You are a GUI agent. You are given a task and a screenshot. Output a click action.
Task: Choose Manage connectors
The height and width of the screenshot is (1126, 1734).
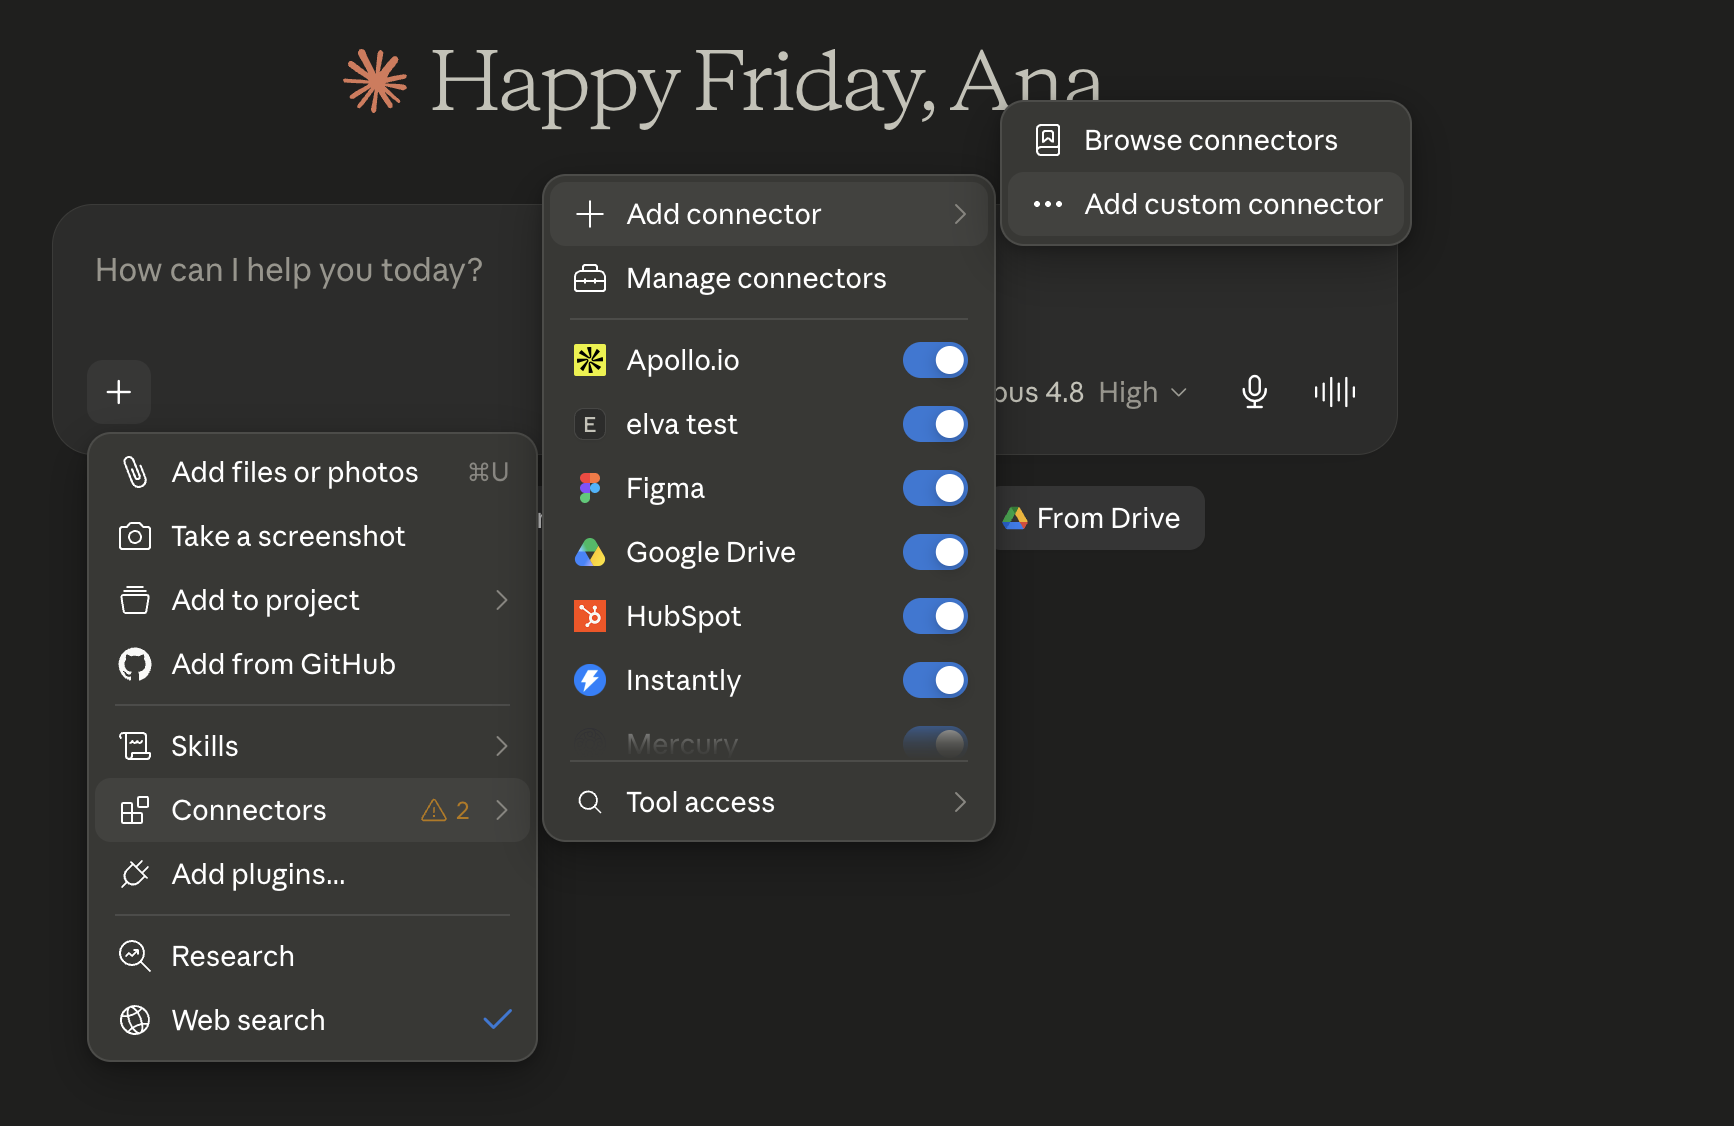769,278
